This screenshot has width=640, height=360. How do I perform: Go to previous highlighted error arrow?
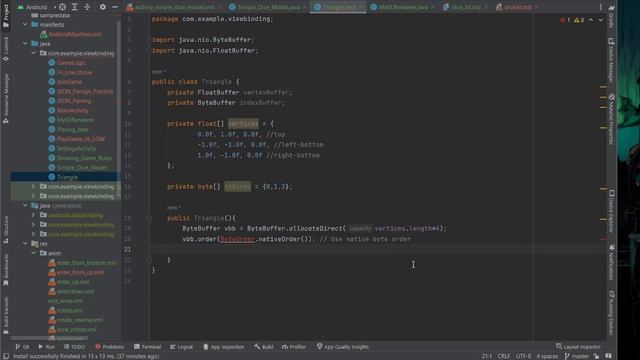[591, 20]
